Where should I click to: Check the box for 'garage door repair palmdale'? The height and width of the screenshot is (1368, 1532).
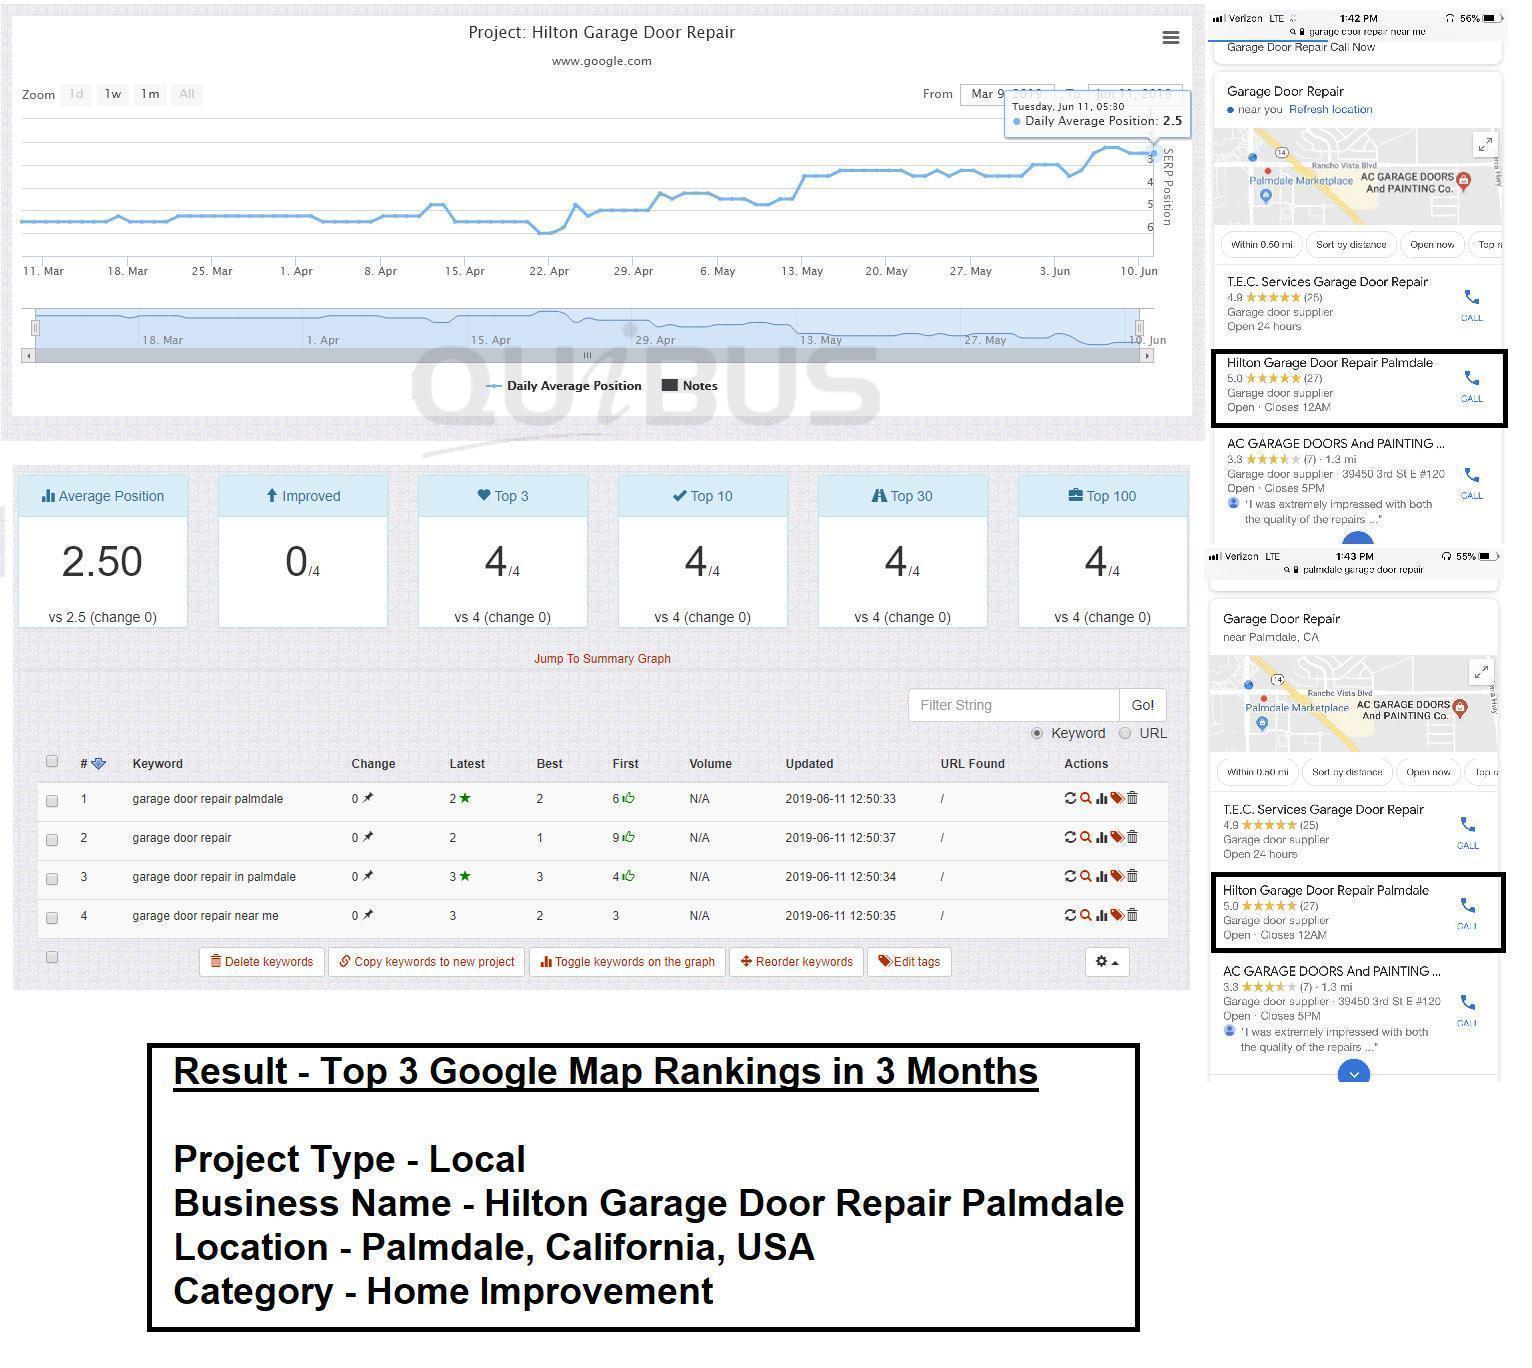(52, 800)
